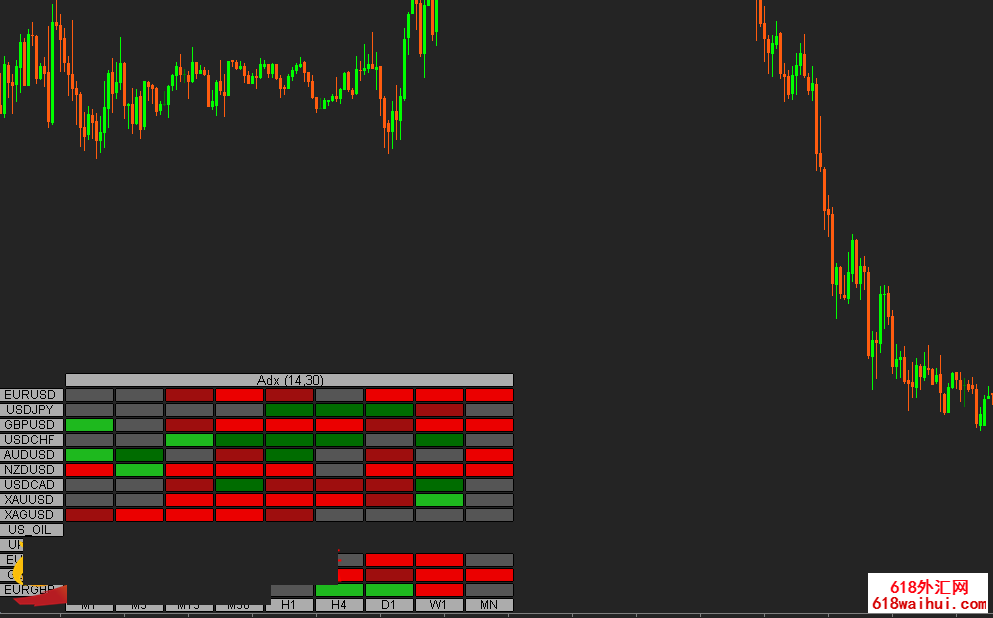Select the USDJPY symbol label
This screenshot has height=618, width=993.
coord(31,410)
